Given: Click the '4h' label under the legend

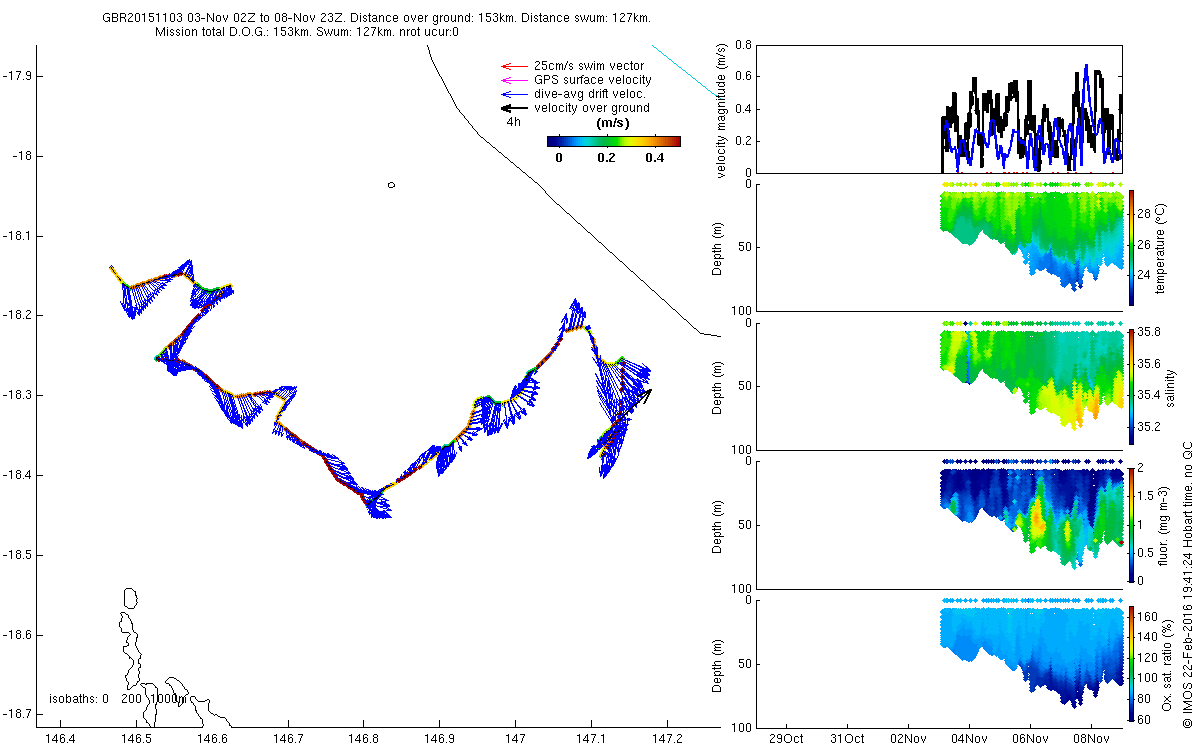Looking at the screenshot, I should (514, 122).
